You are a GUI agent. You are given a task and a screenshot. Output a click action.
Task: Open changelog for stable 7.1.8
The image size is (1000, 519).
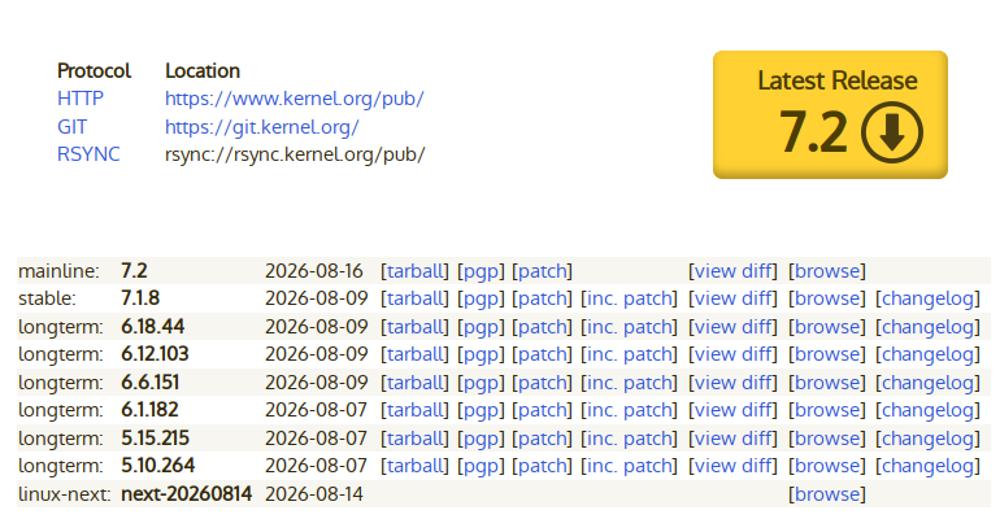927,298
